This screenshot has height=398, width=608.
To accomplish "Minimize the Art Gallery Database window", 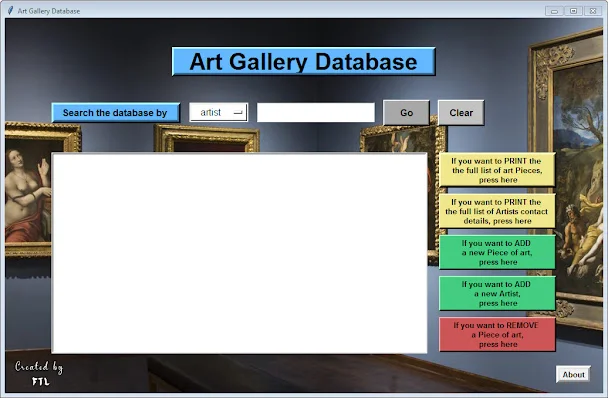I will [x=554, y=11].
